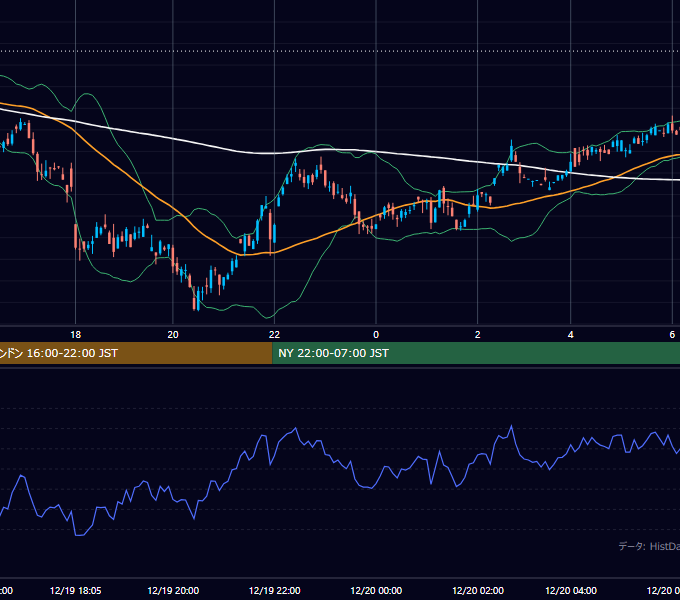
Task: Click the '12/20 04:00' date label
Action: pyautogui.click(x=571, y=590)
